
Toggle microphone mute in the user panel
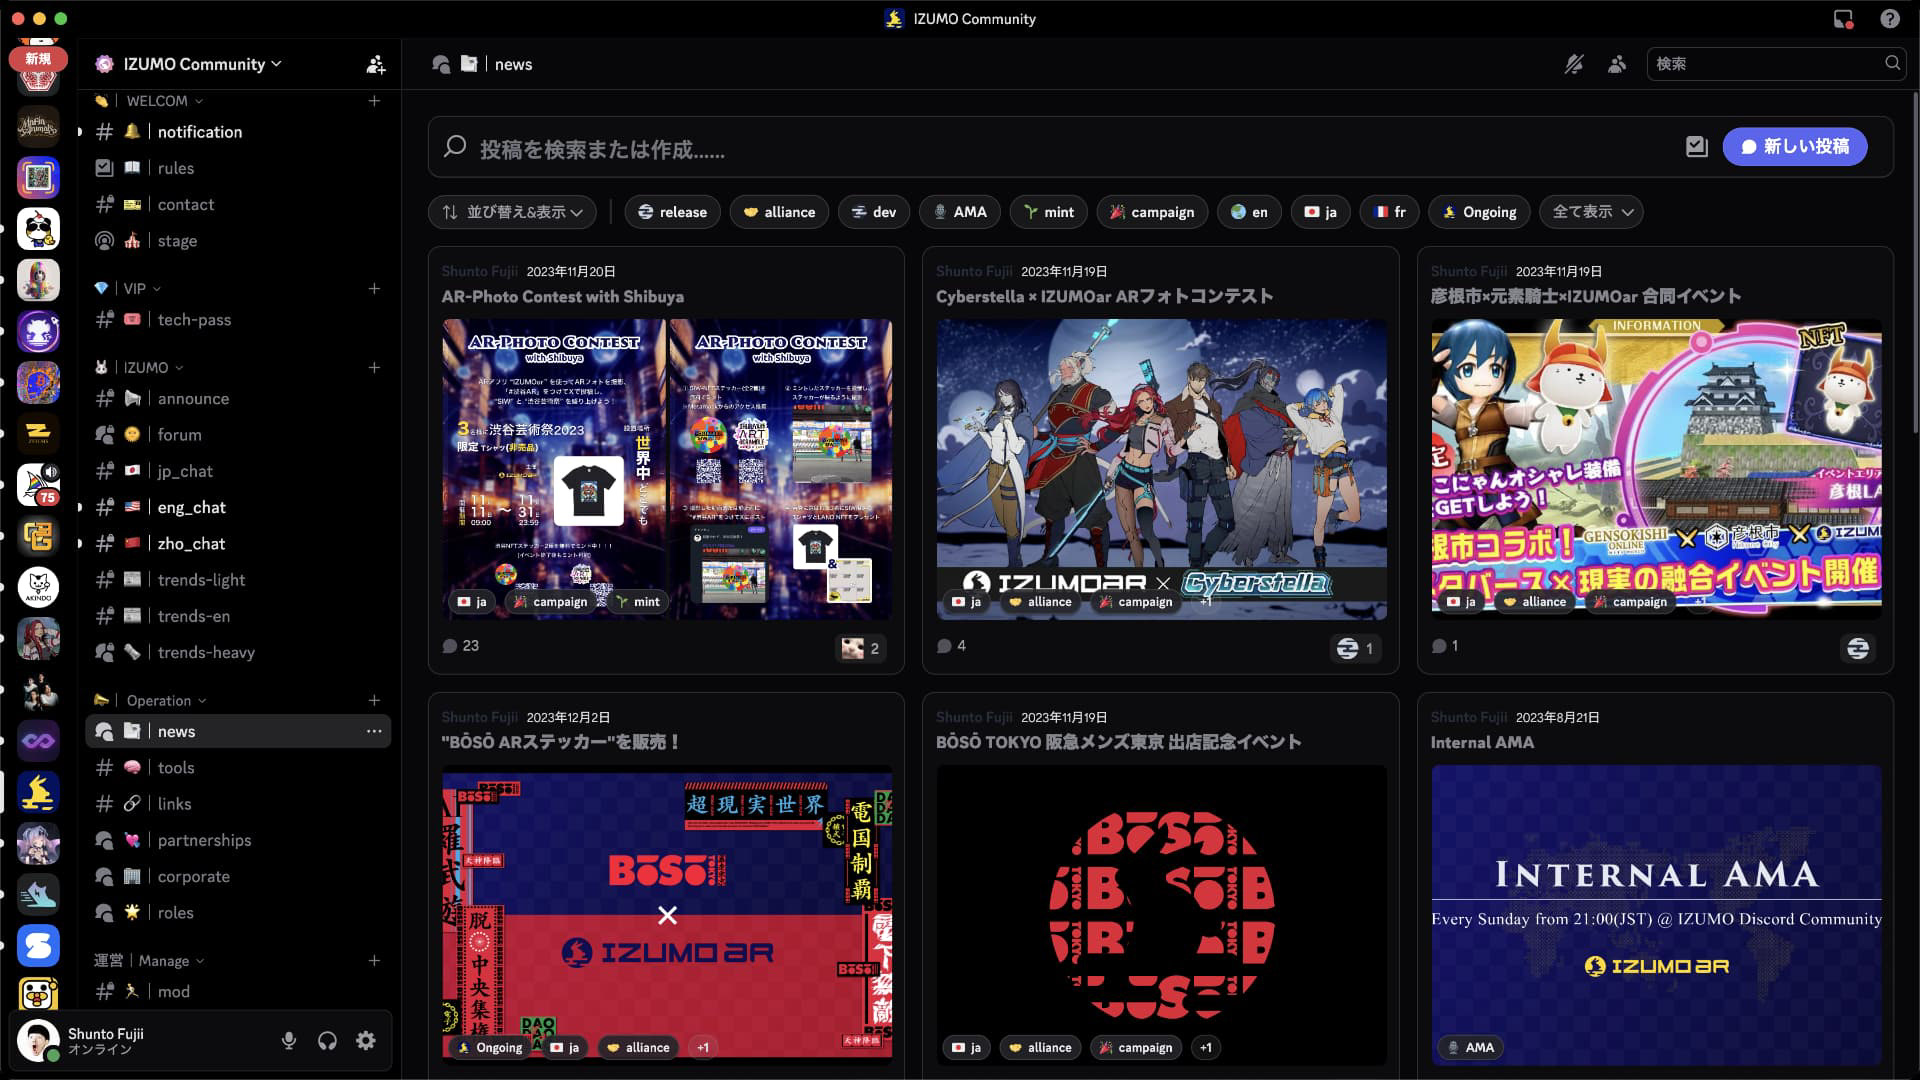pyautogui.click(x=289, y=1041)
